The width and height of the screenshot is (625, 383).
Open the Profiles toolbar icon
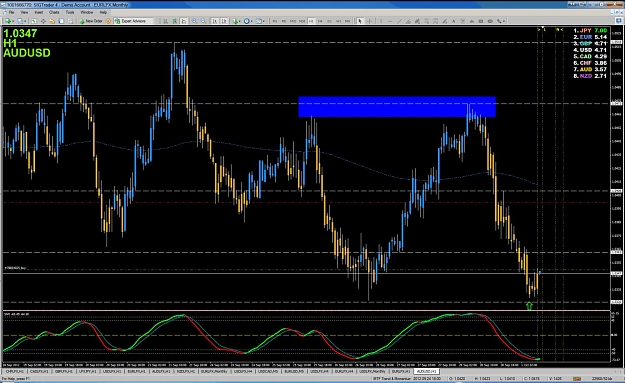tap(19, 21)
